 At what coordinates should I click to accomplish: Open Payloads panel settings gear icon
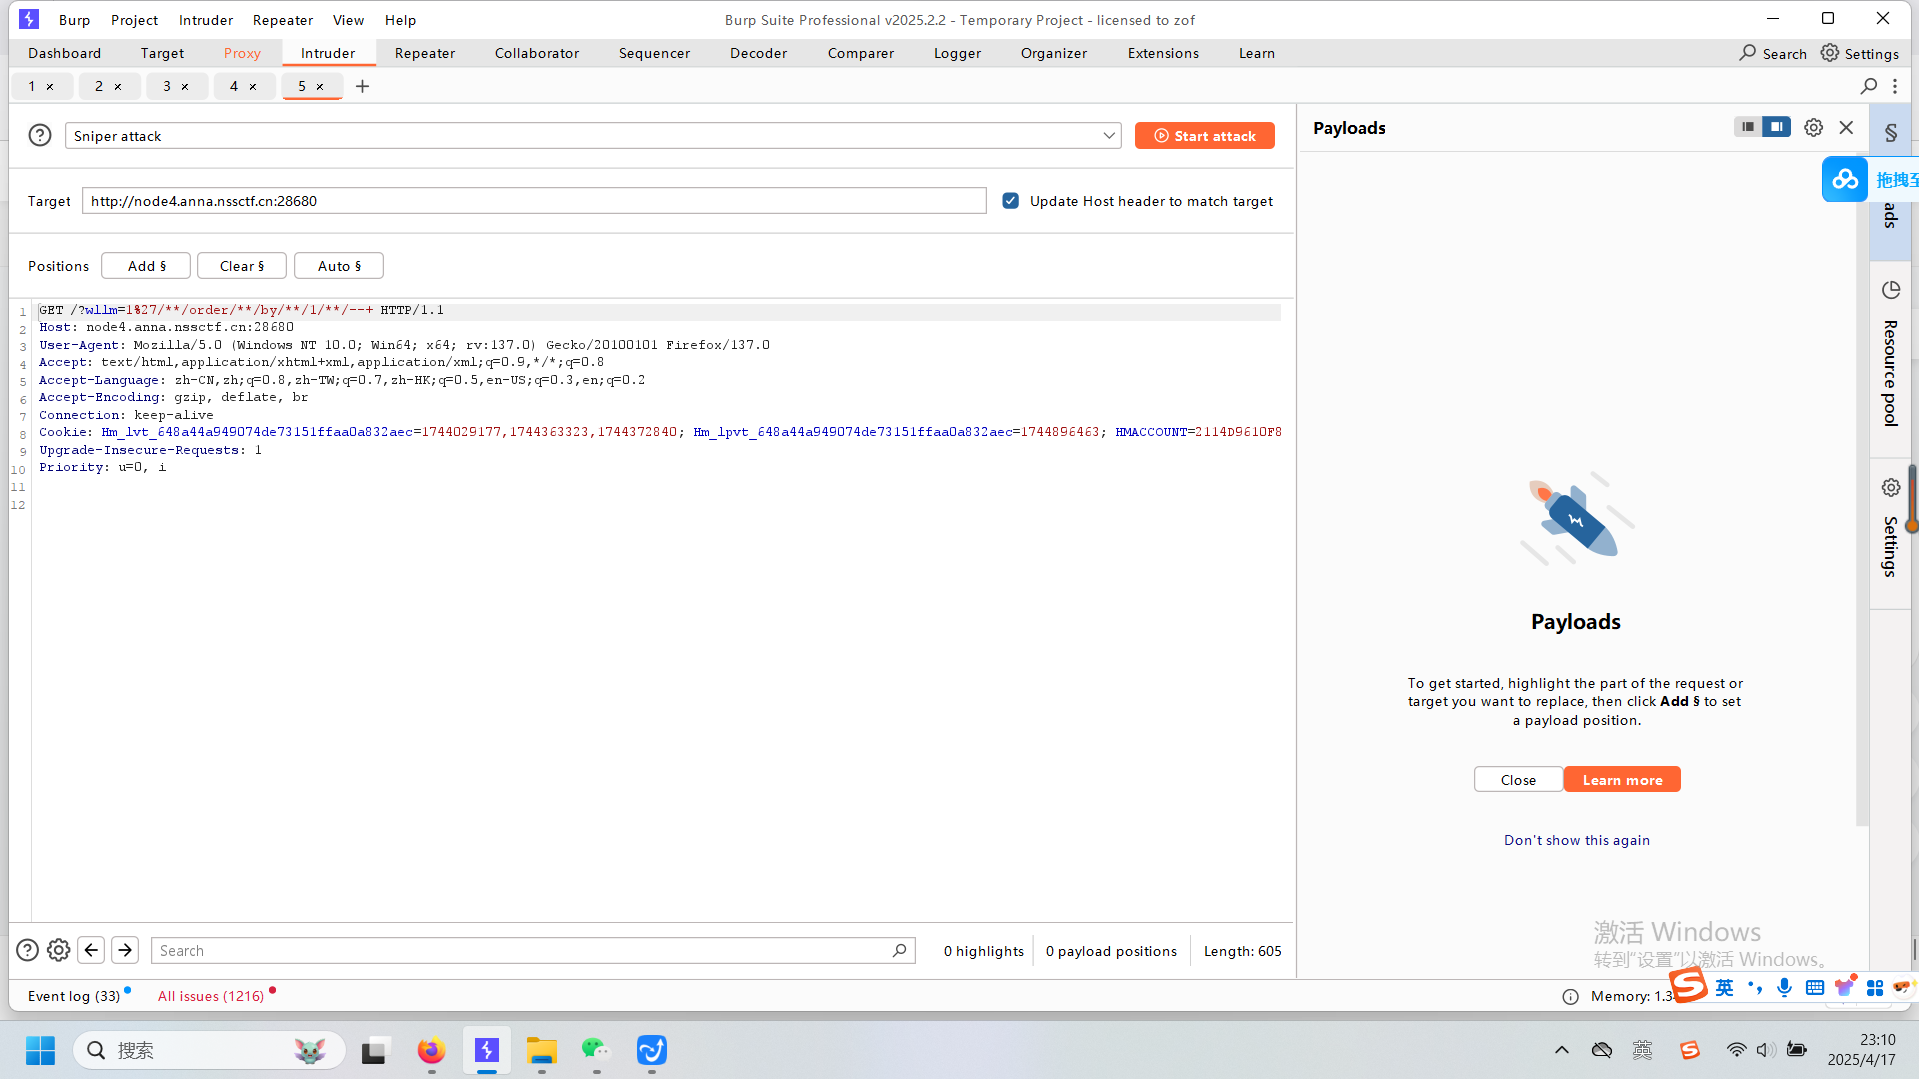click(1813, 127)
